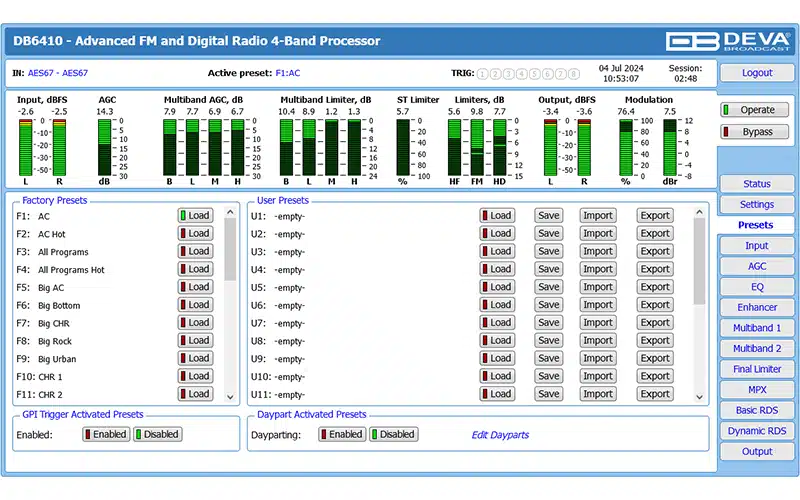Click the Factory Presets scroll-up arrow
The height and width of the screenshot is (500, 800).
click(x=230, y=212)
